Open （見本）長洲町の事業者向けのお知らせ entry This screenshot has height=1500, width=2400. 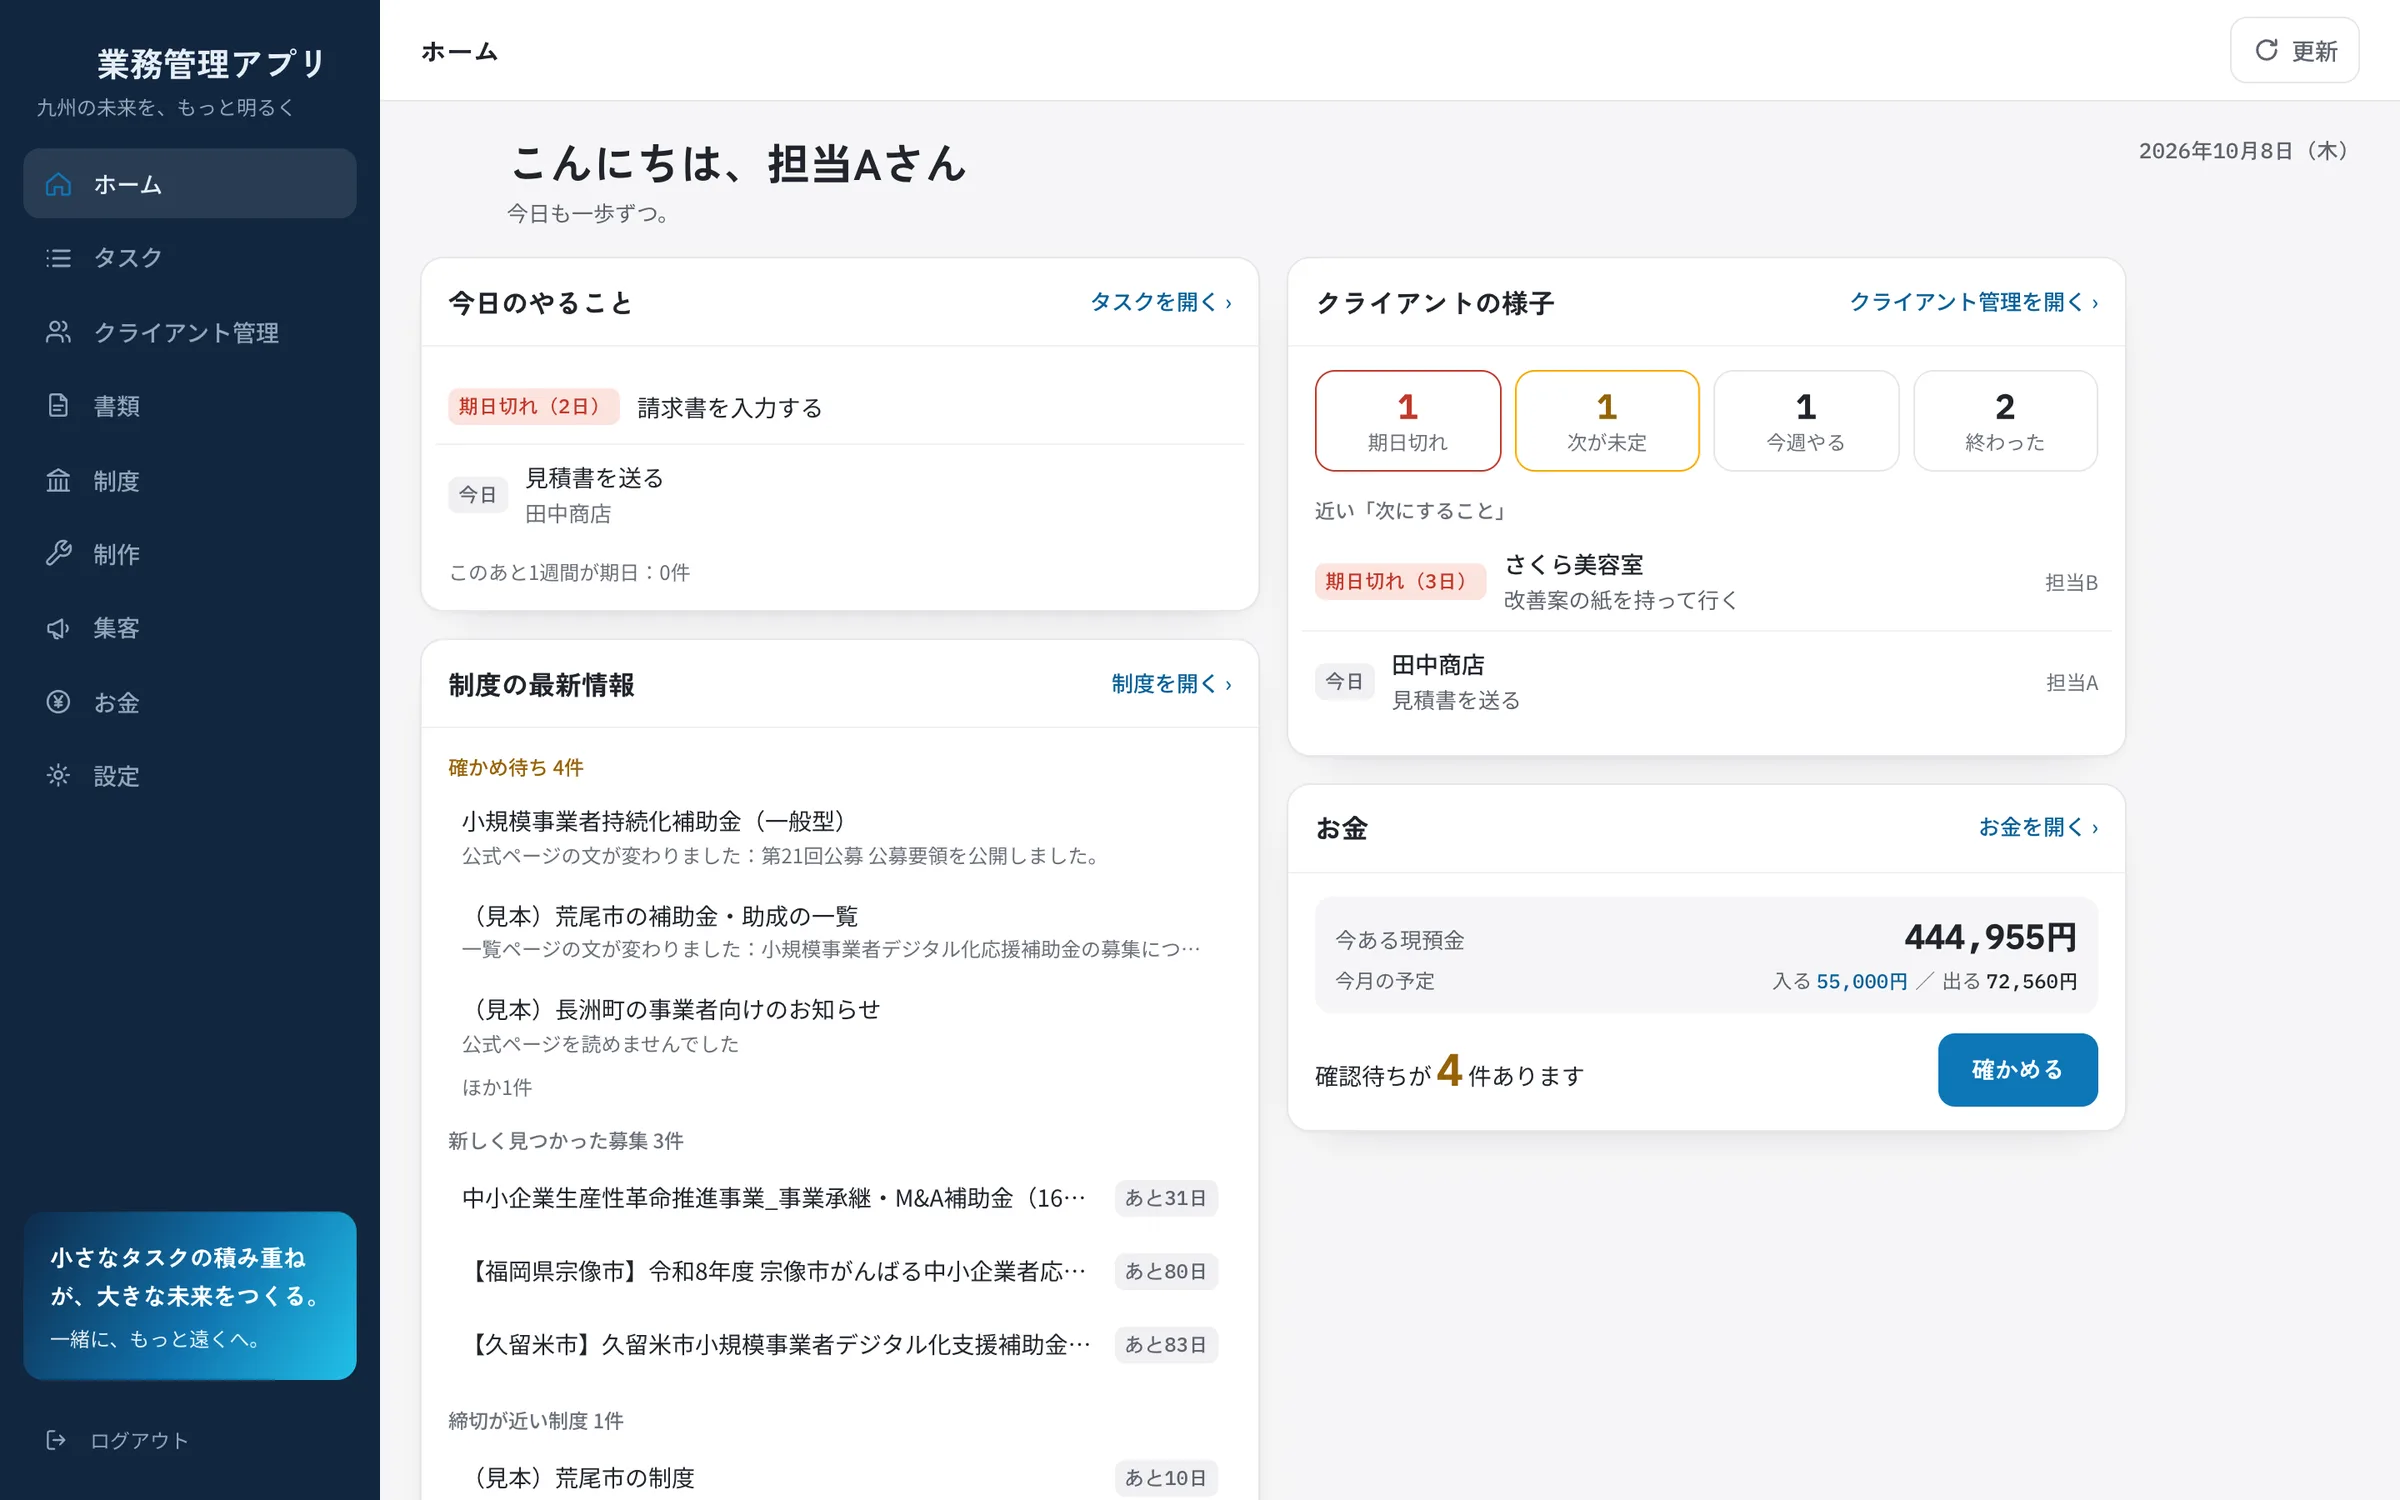coord(840,1025)
